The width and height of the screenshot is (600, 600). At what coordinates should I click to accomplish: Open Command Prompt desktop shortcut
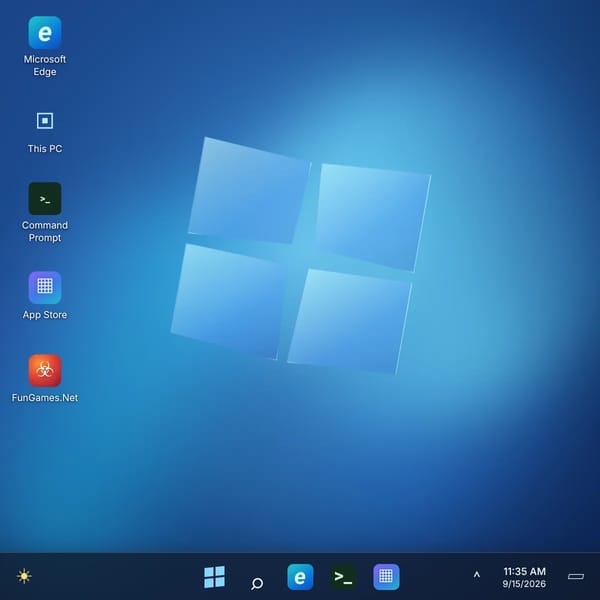click(45, 199)
